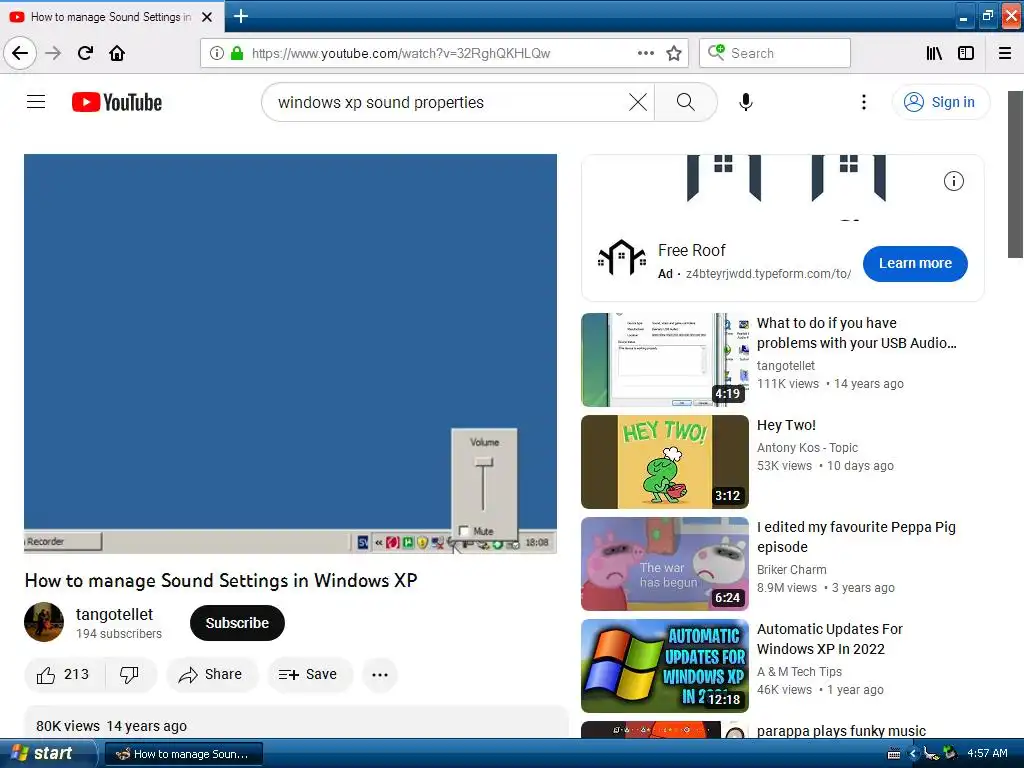Subscribe to tangotellet
The width and height of the screenshot is (1024, 768).
(237, 623)
